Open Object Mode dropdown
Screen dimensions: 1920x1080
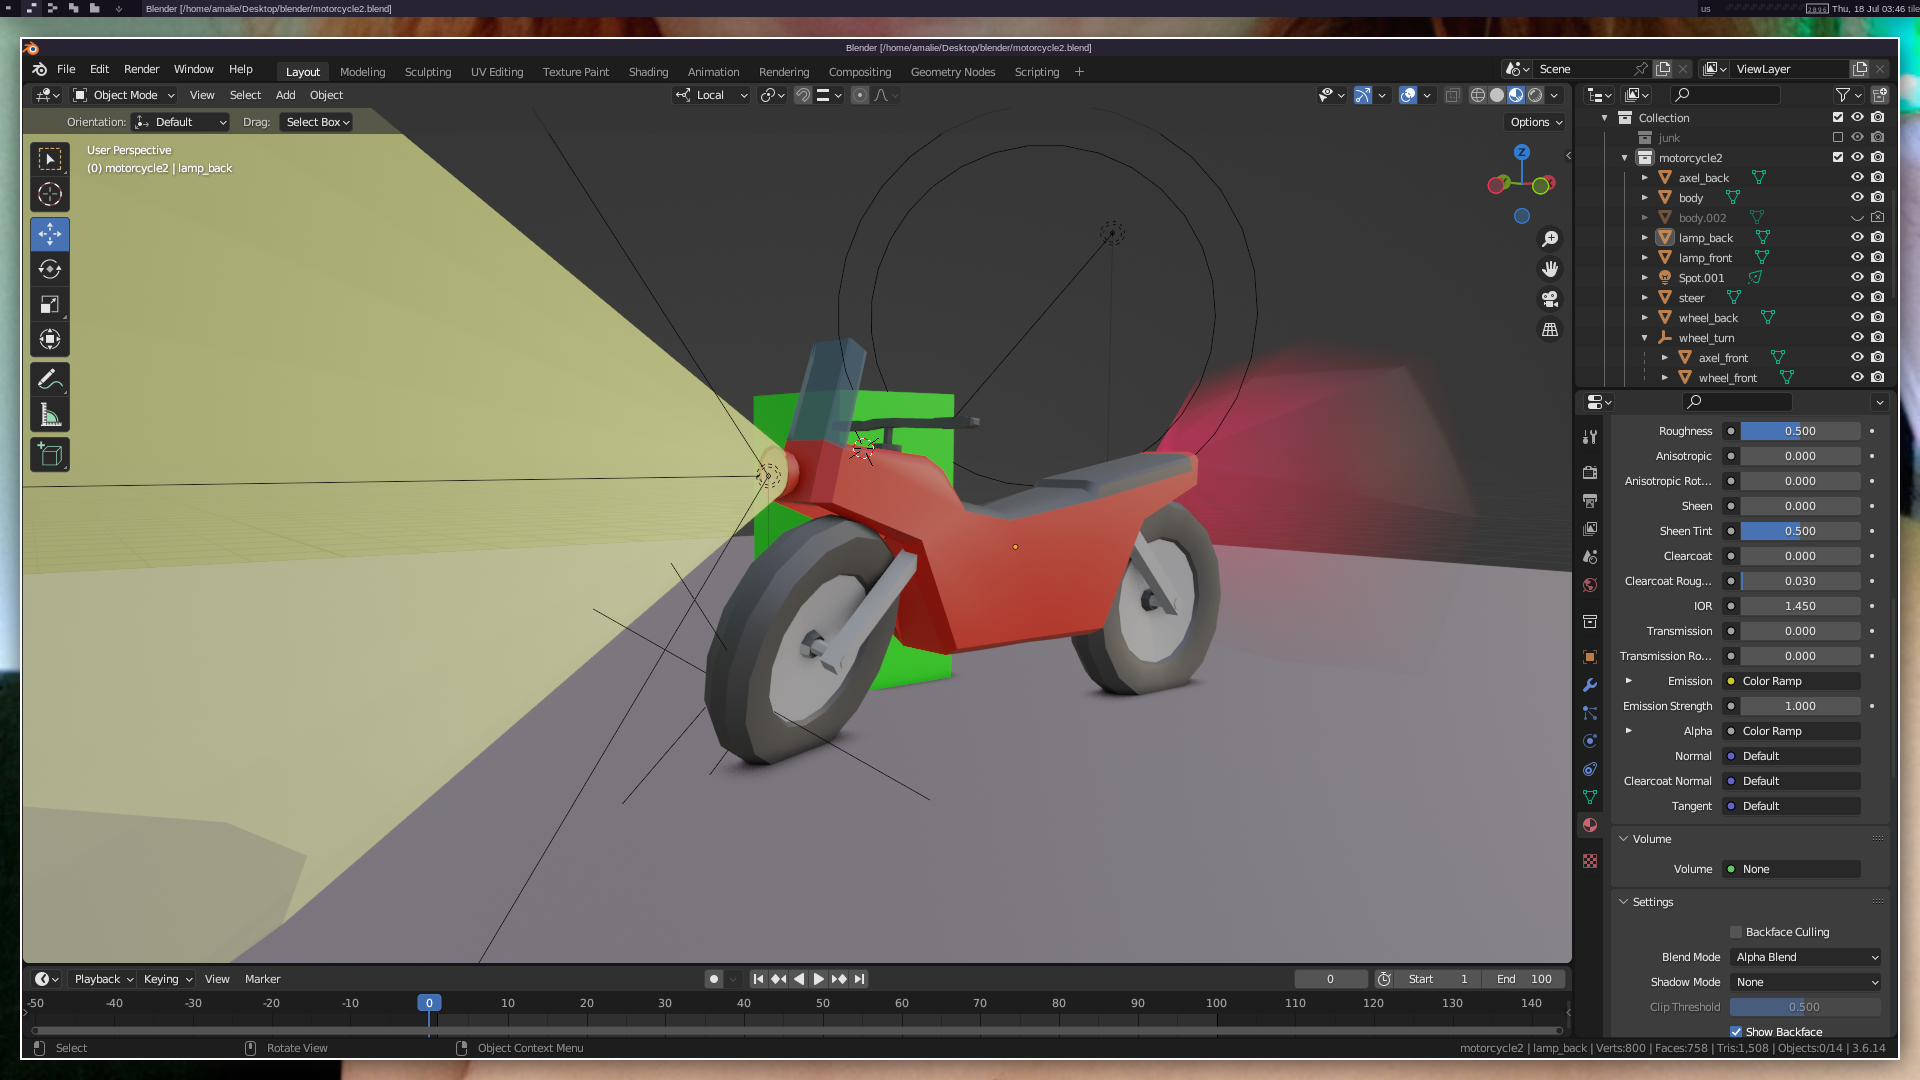[124, 95]
